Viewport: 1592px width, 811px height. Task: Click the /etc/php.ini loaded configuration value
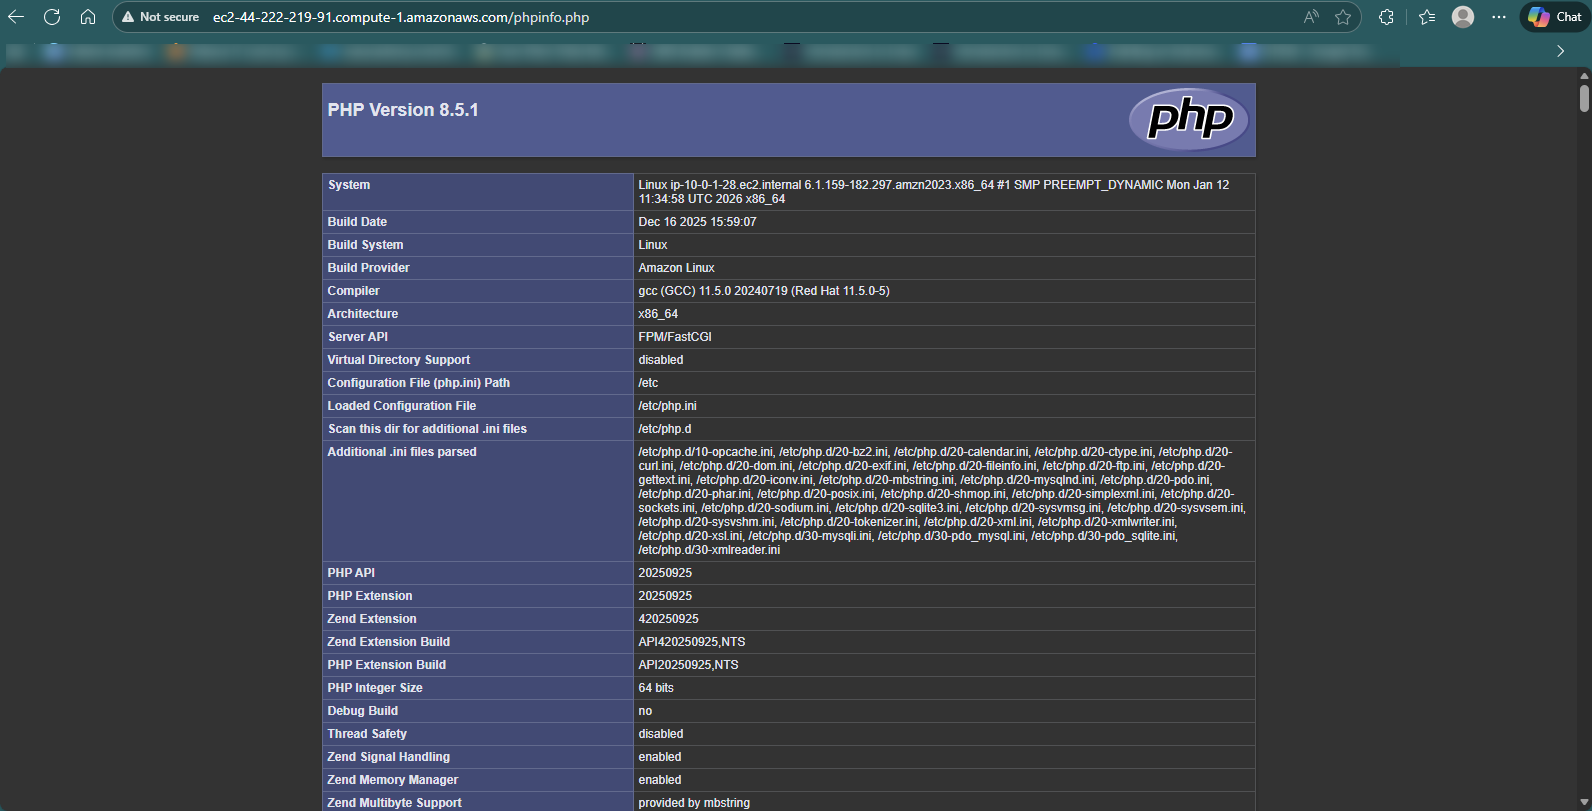coord(667,406)
